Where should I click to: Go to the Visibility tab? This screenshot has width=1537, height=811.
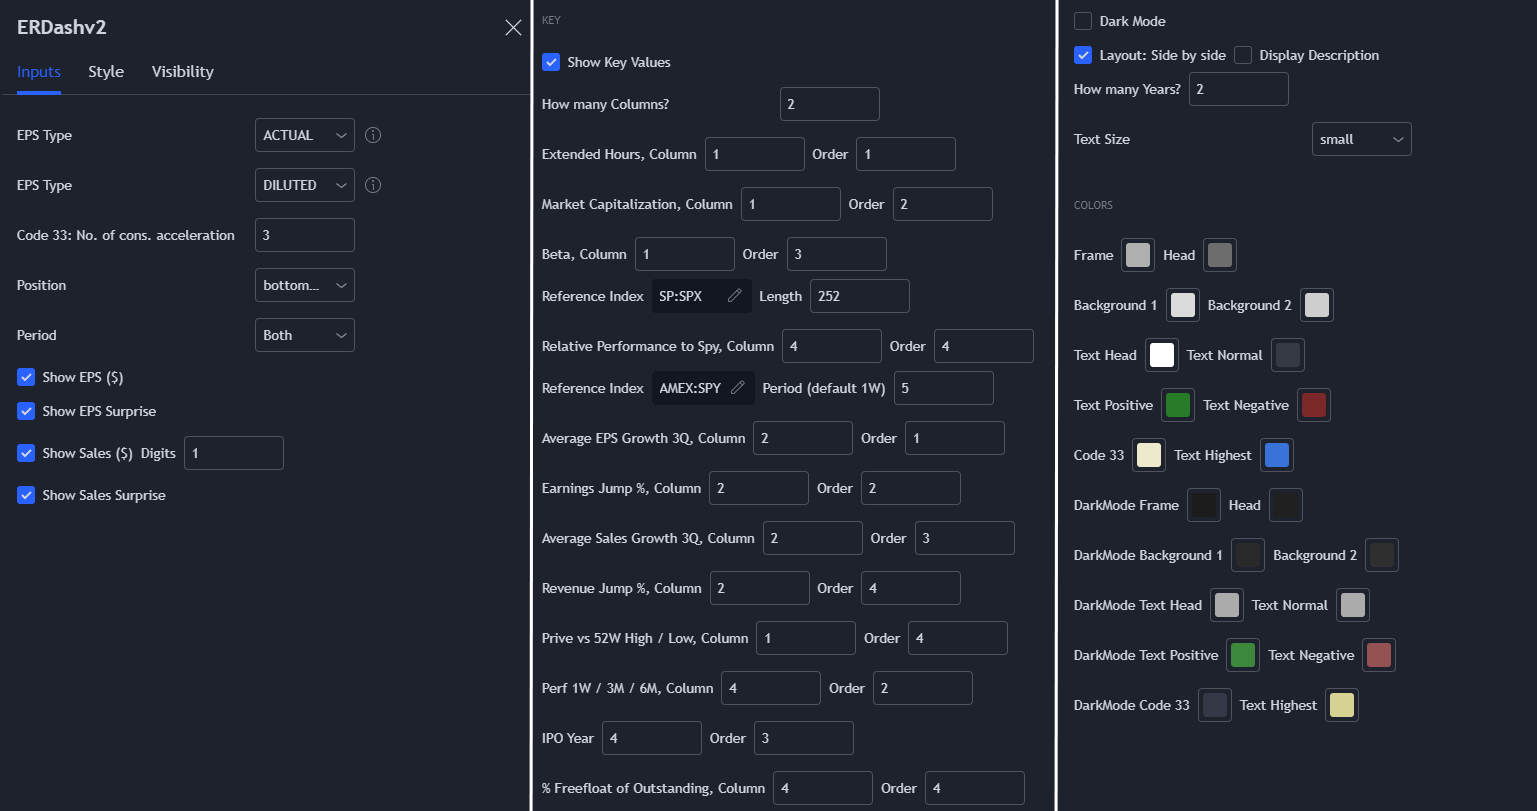point(183,72)
